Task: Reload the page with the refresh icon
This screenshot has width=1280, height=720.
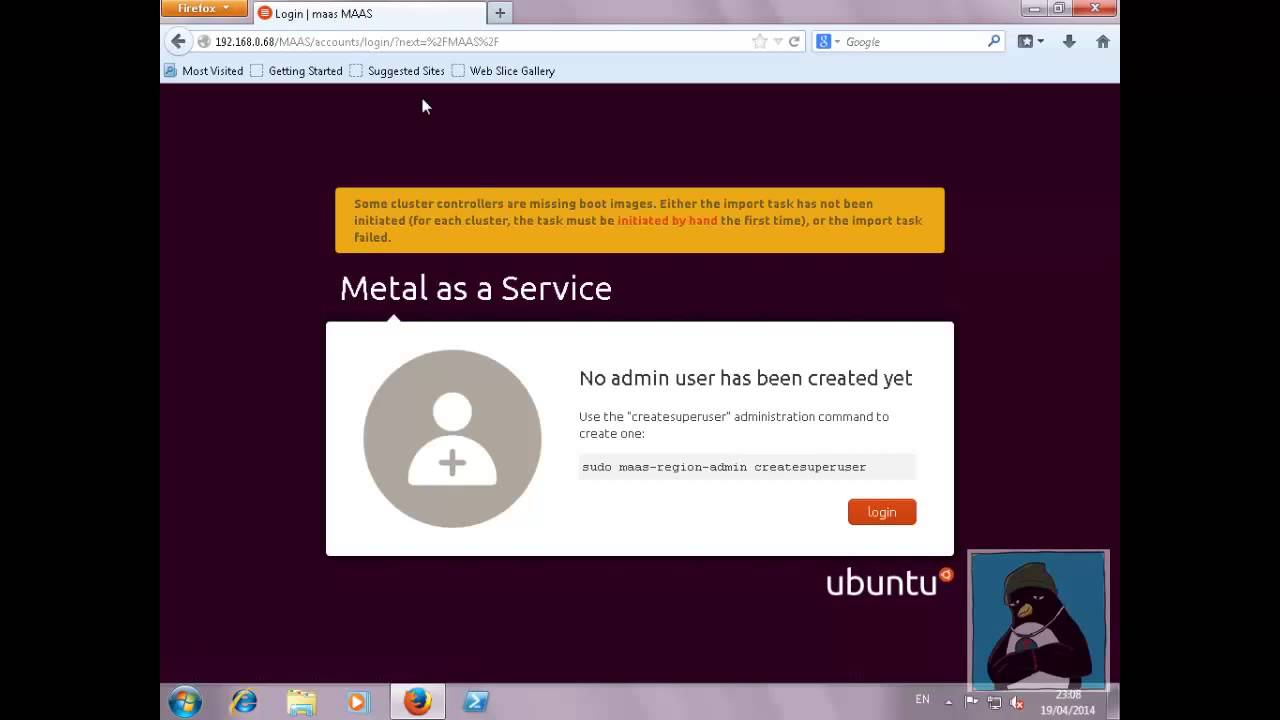Action: click(x=794, y=42)
